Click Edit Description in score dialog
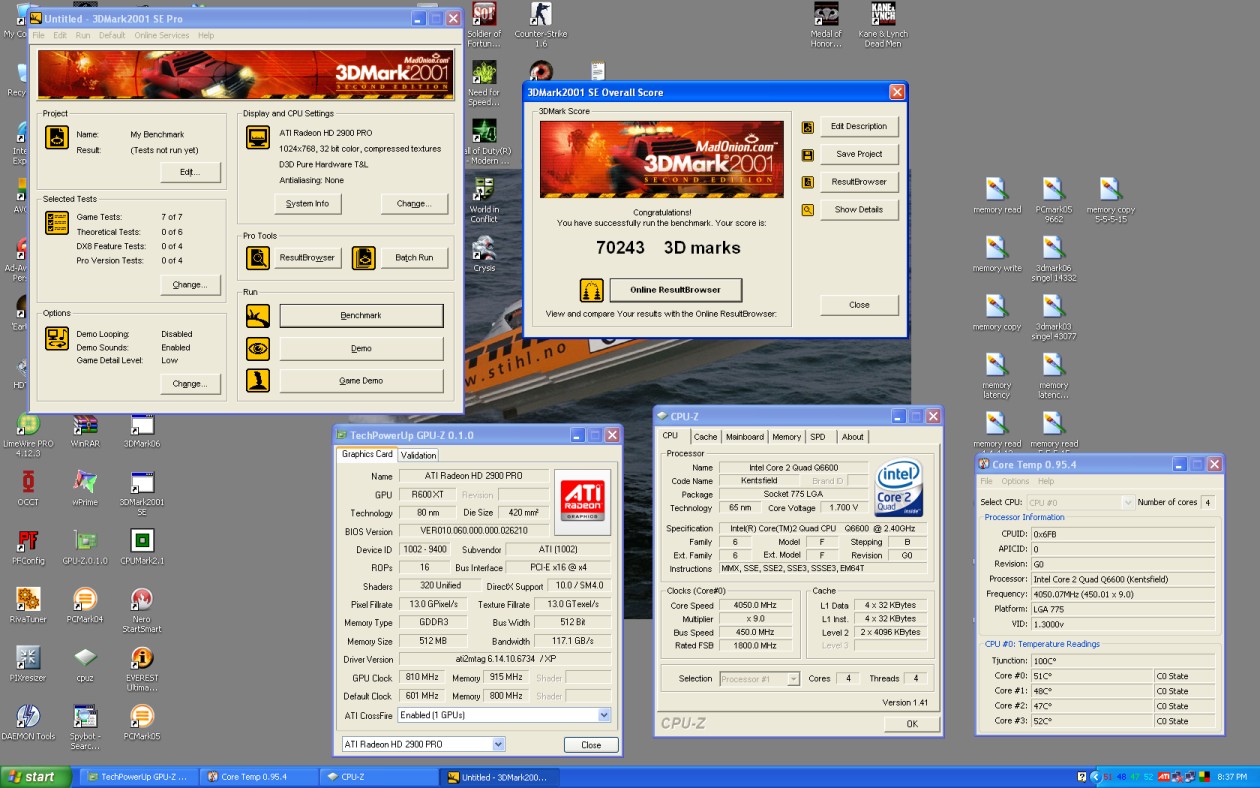Image resolution: width=1260 pixels, height=788 pixels. pos(859,126)
